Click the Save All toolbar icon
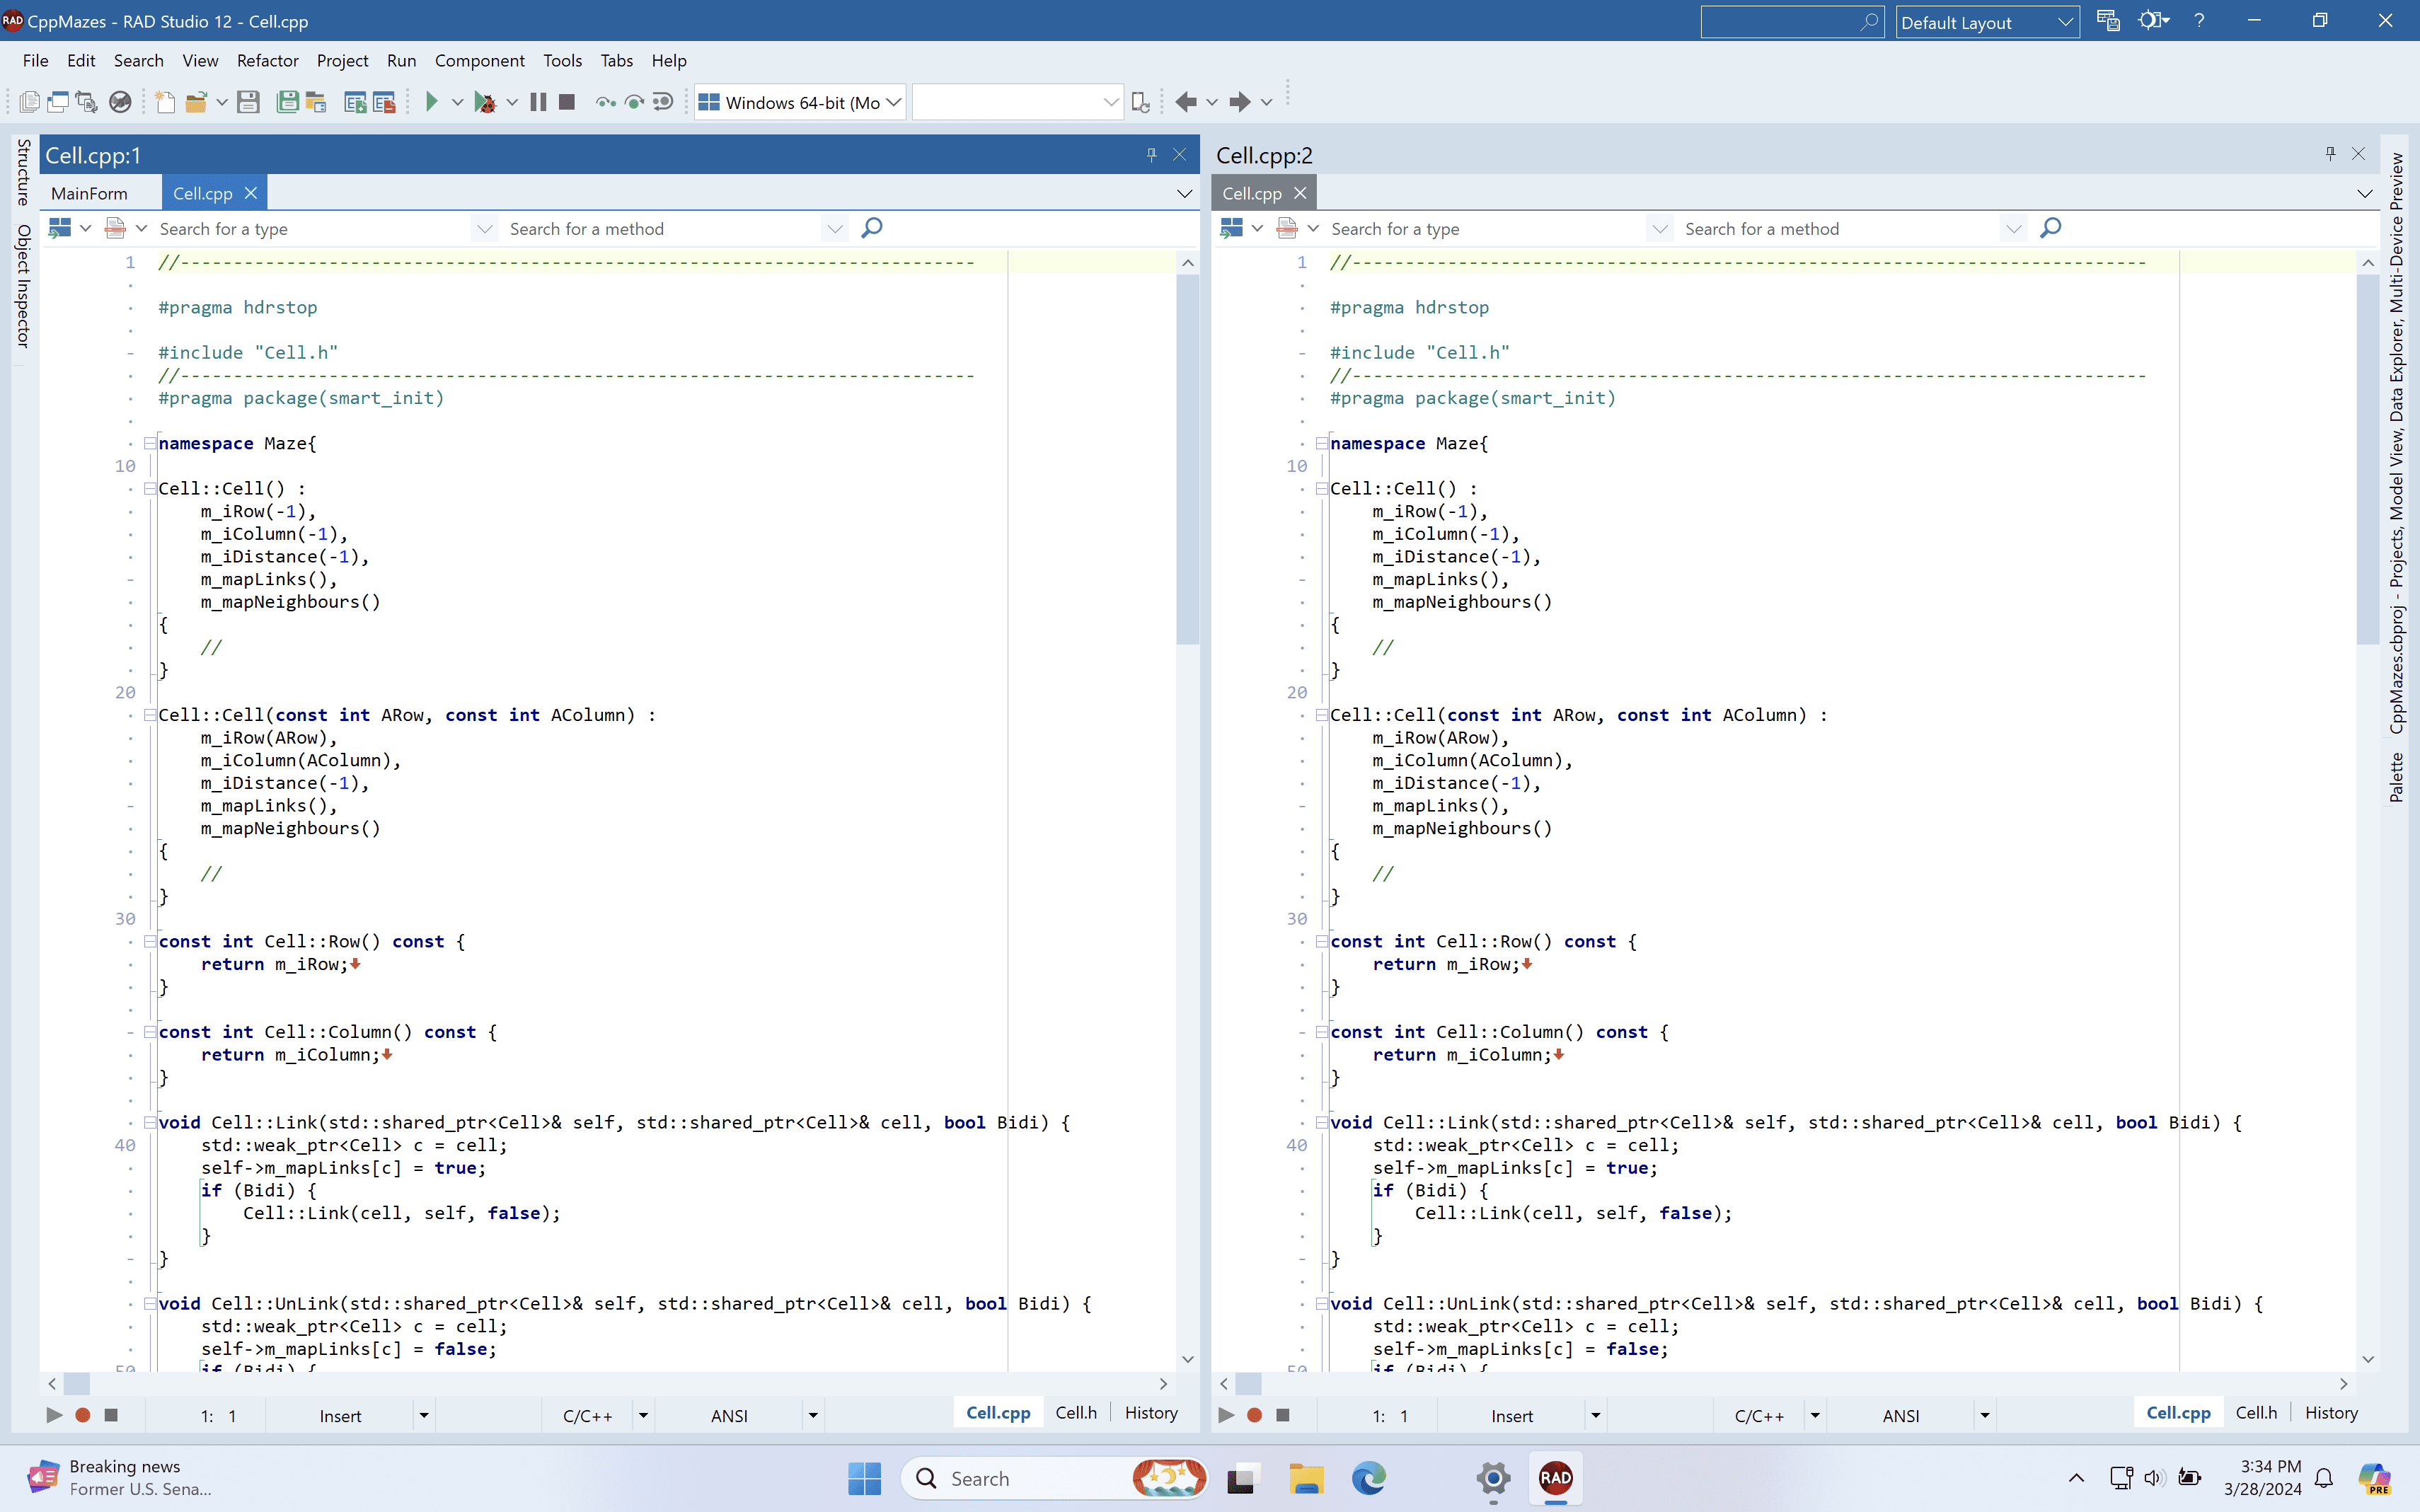Screen dimensions: 2420x1512 tap(287, 102)
